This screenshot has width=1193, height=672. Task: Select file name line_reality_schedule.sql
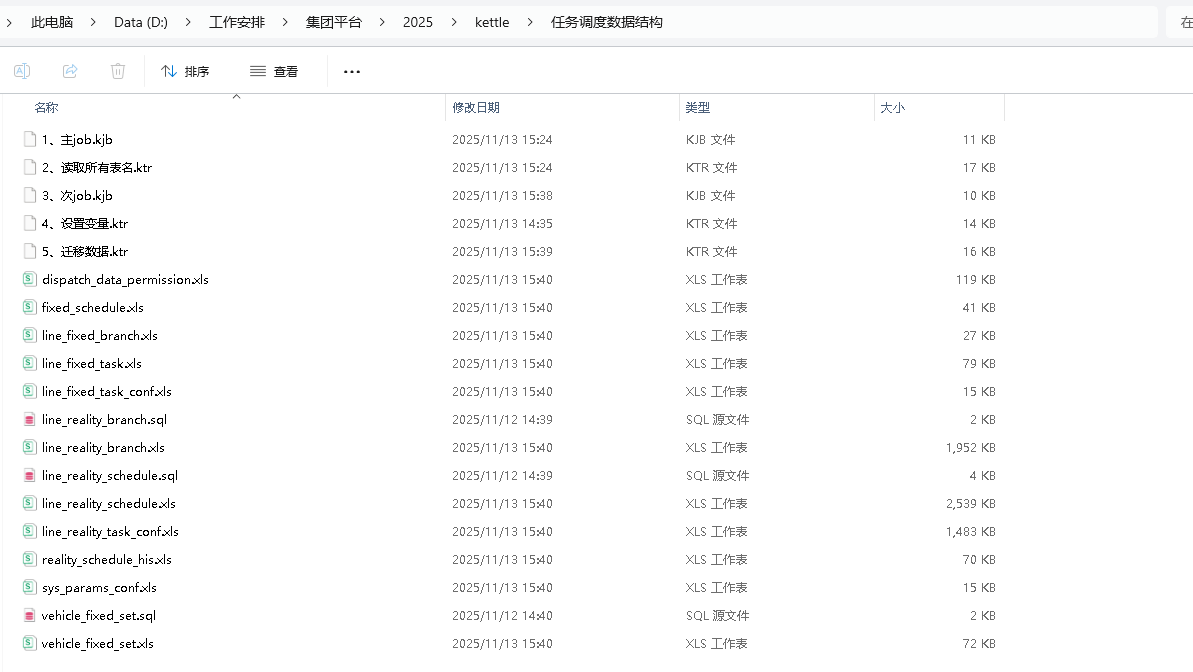click(x=110, y=476)
